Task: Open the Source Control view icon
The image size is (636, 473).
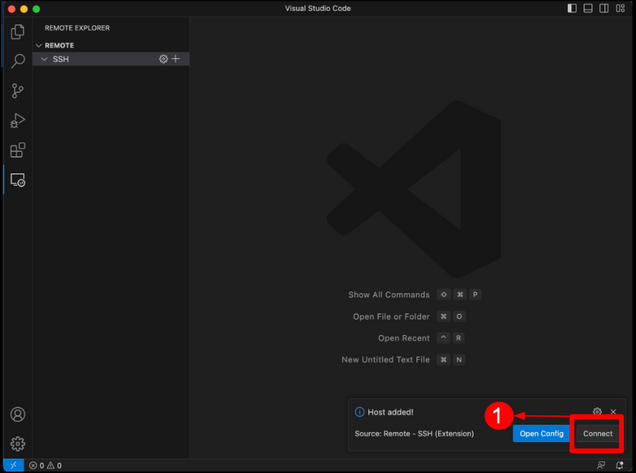Action: [x=17, y=91]
